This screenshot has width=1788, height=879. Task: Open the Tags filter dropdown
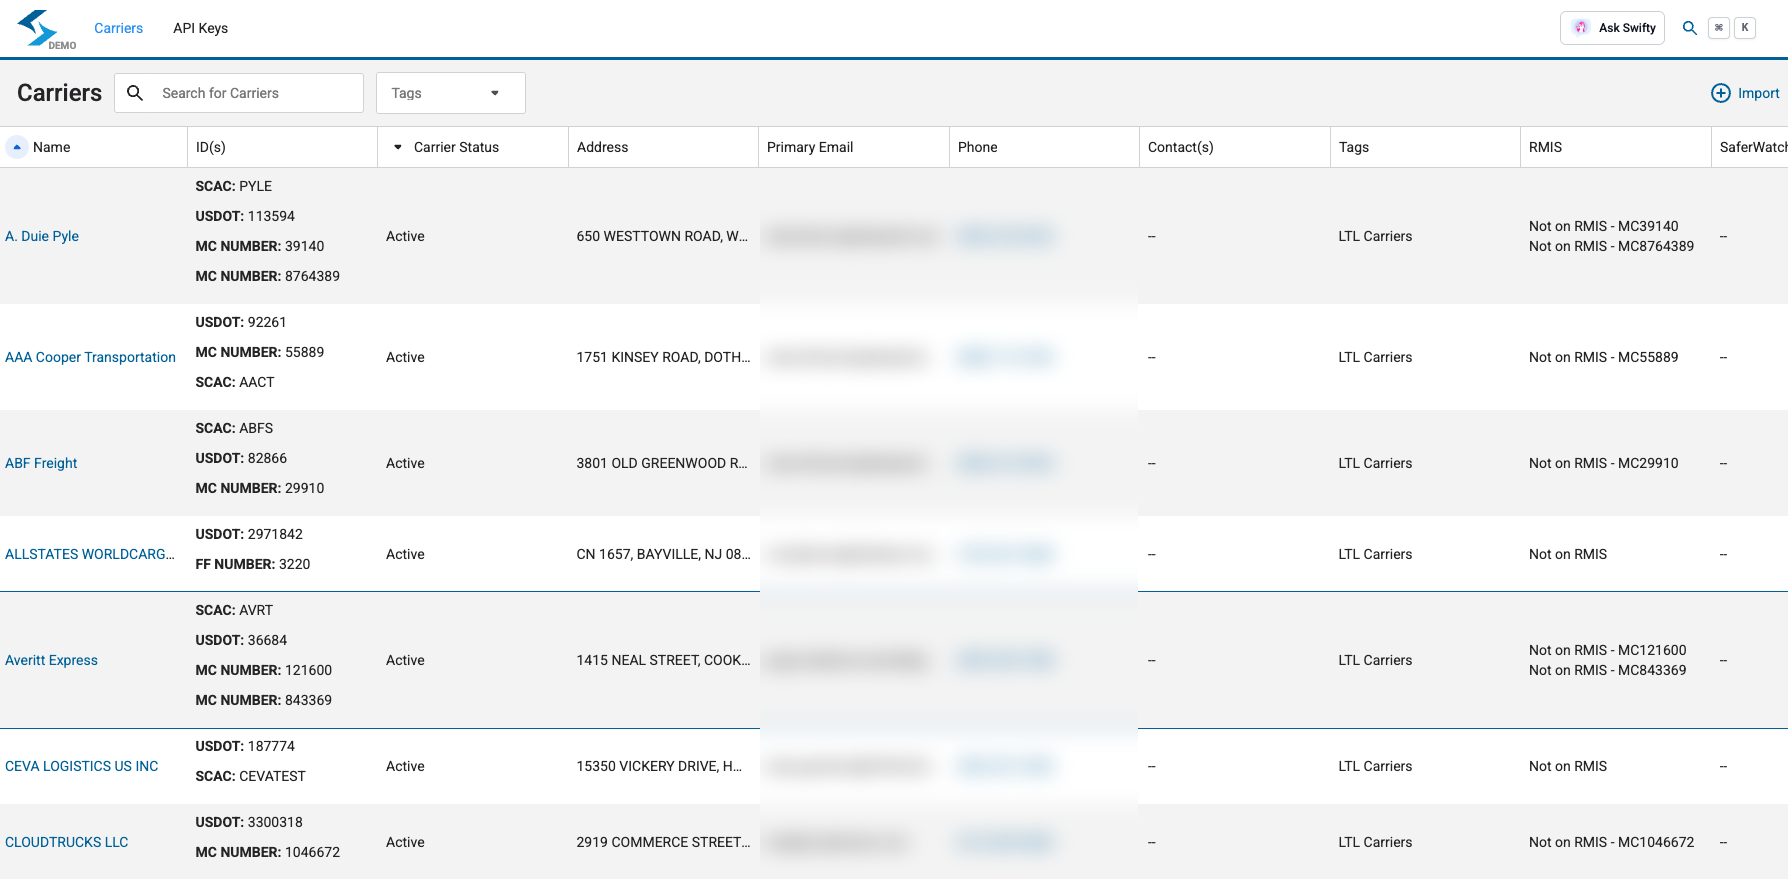pos(451,93)
